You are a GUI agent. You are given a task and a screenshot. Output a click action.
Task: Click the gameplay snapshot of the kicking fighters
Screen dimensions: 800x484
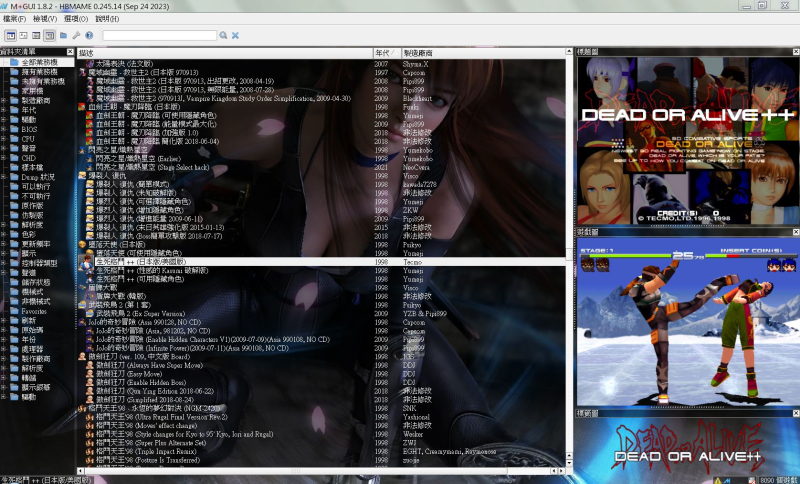(688, 322)
